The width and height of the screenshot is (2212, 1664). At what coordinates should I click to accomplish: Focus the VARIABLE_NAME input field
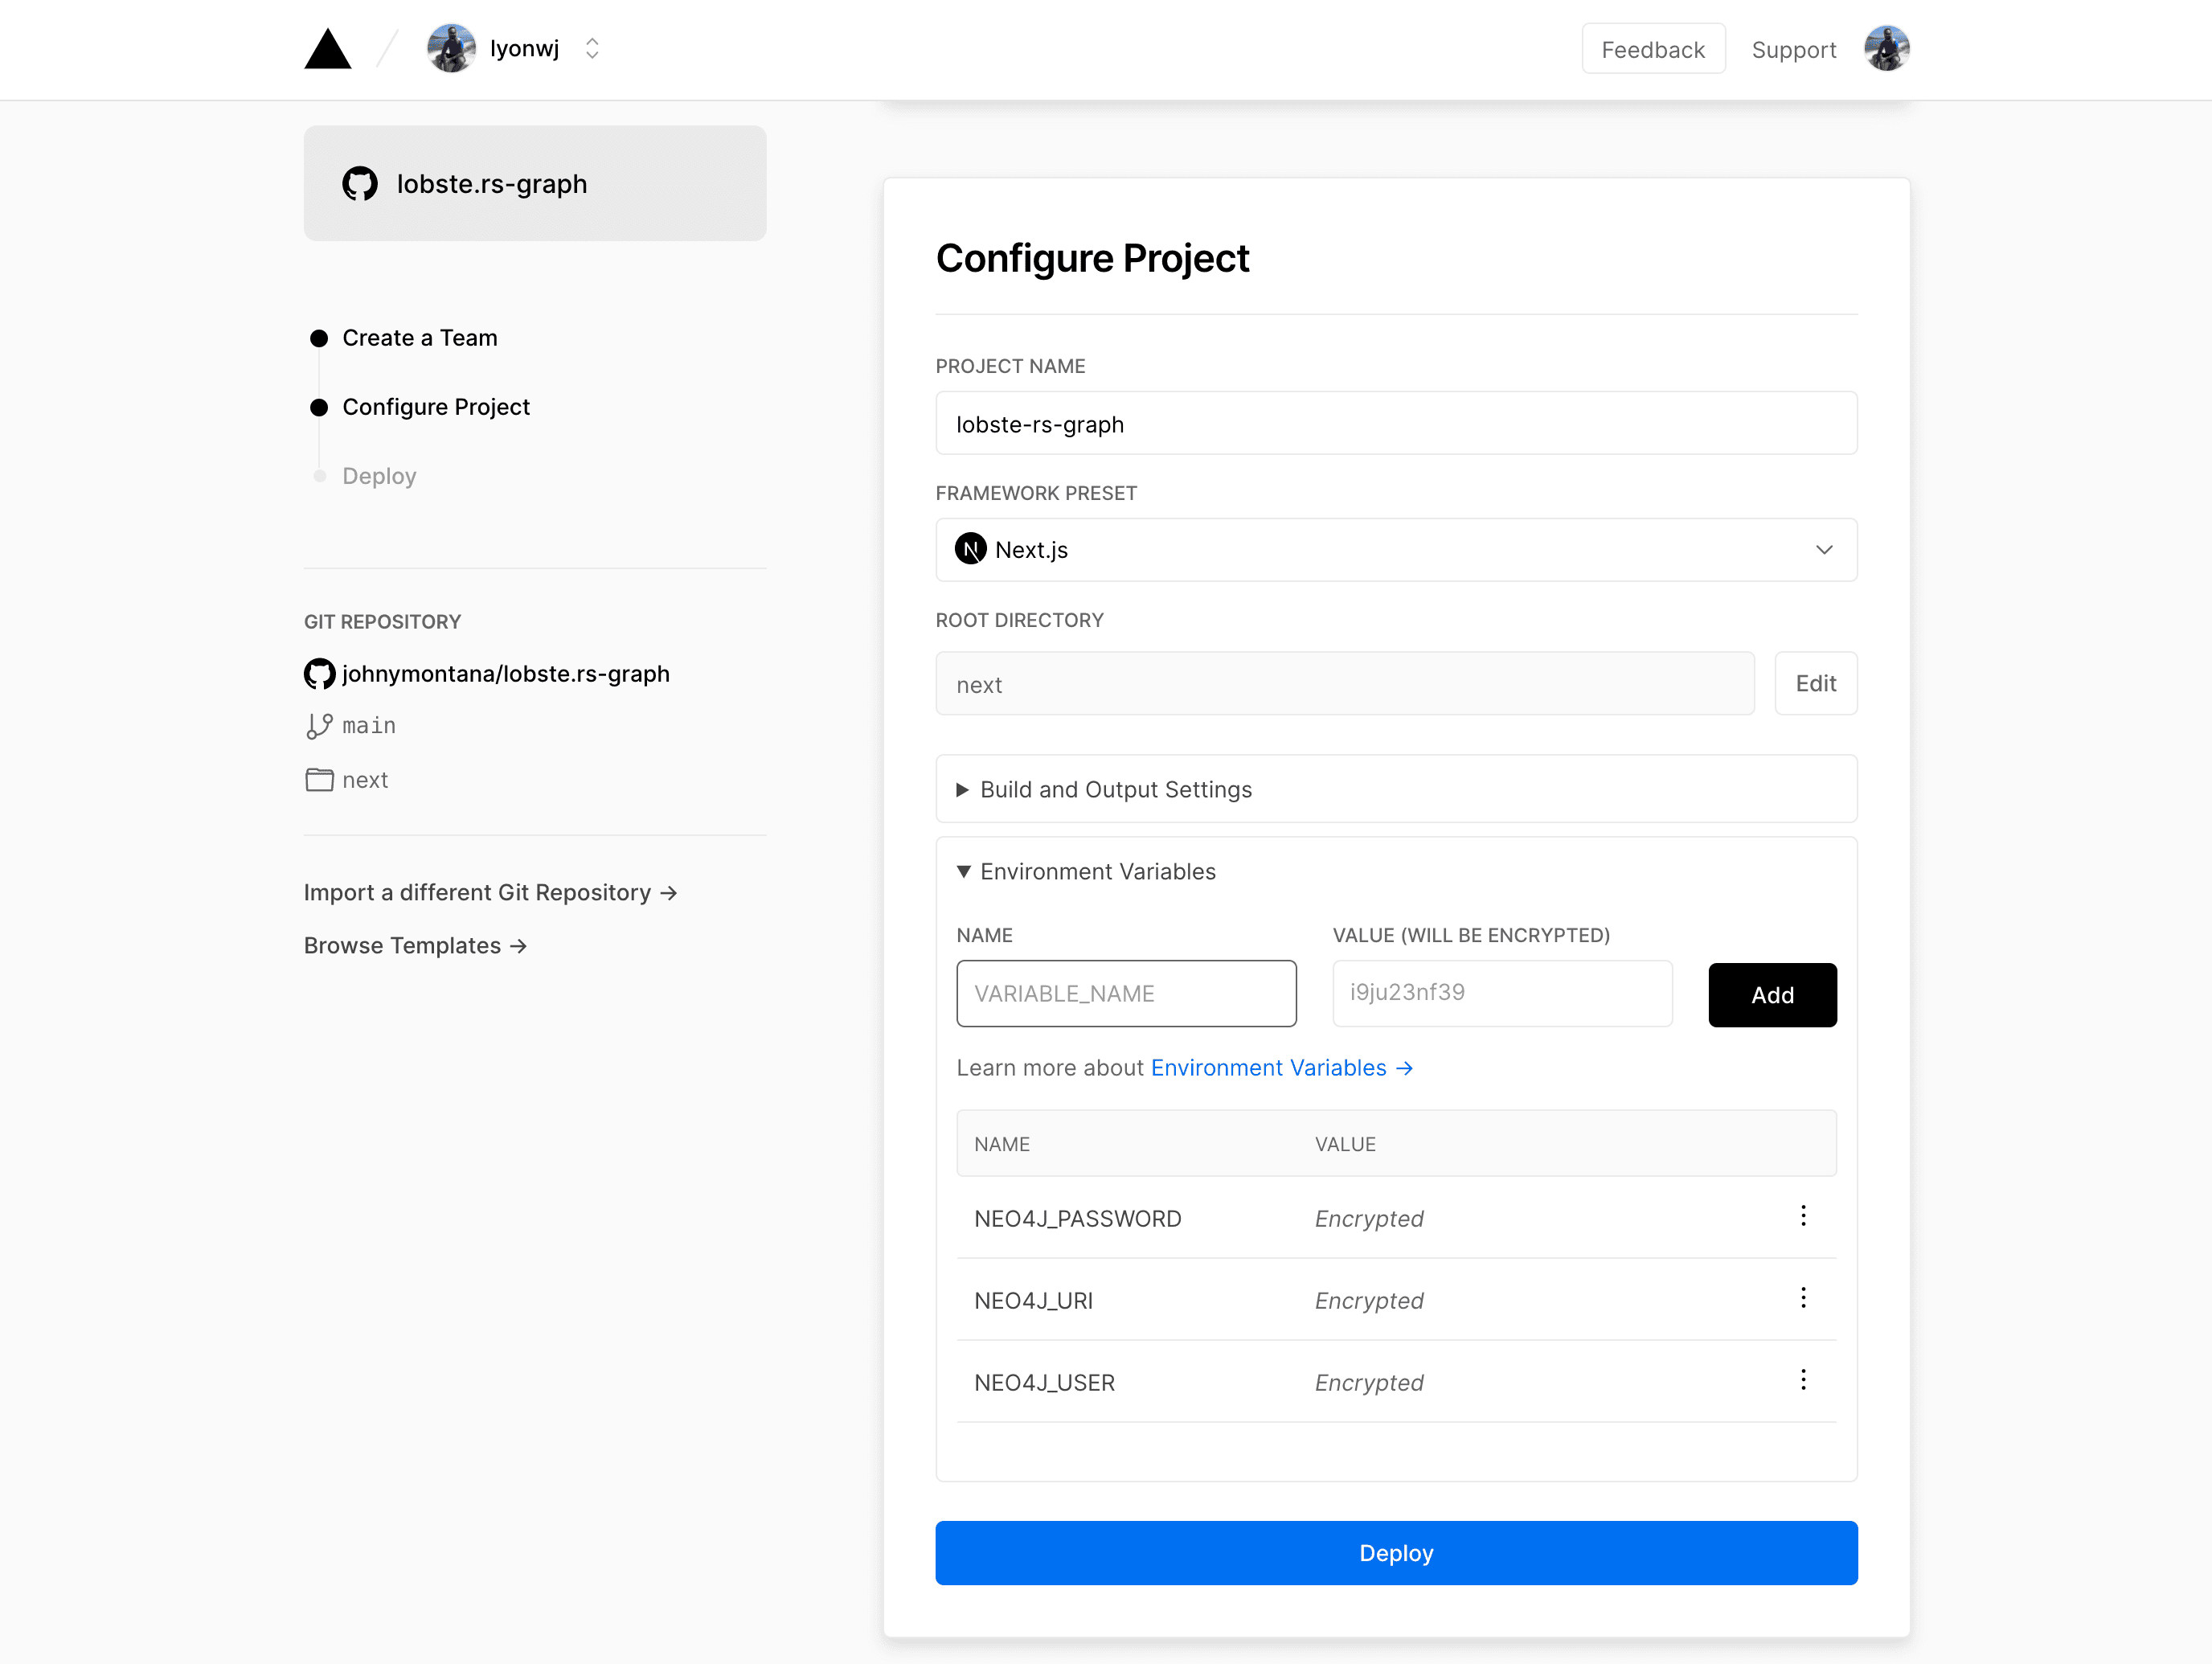1126,993
